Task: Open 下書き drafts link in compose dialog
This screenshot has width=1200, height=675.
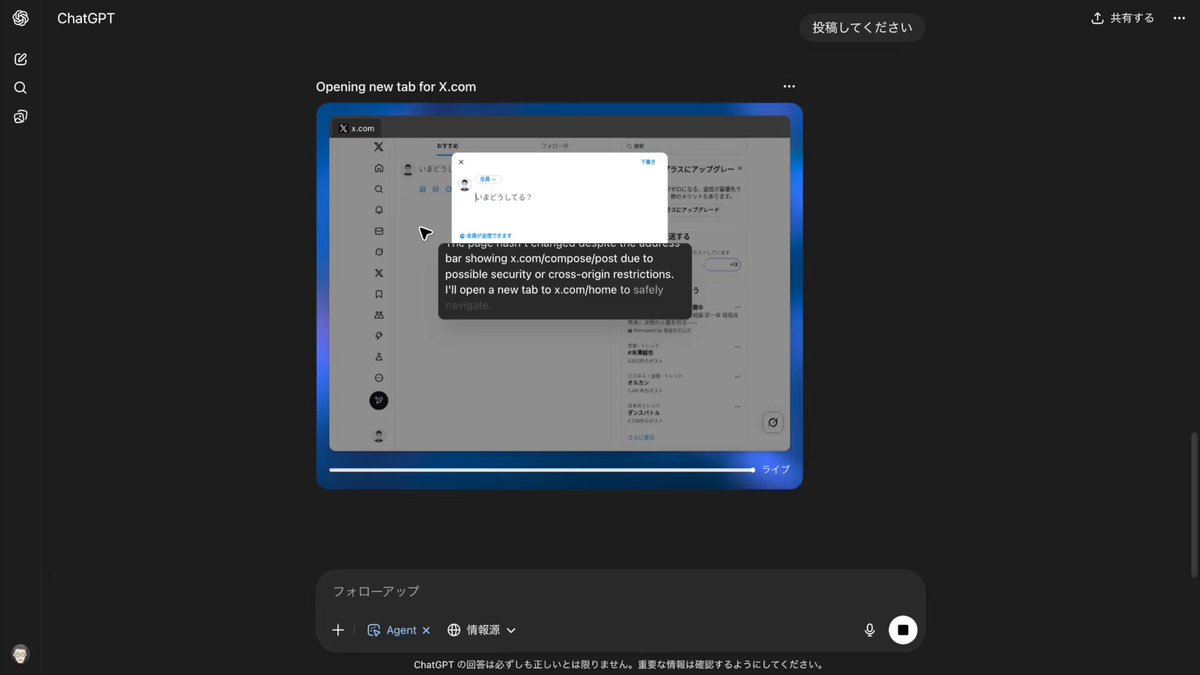Action: click(648, 161)
